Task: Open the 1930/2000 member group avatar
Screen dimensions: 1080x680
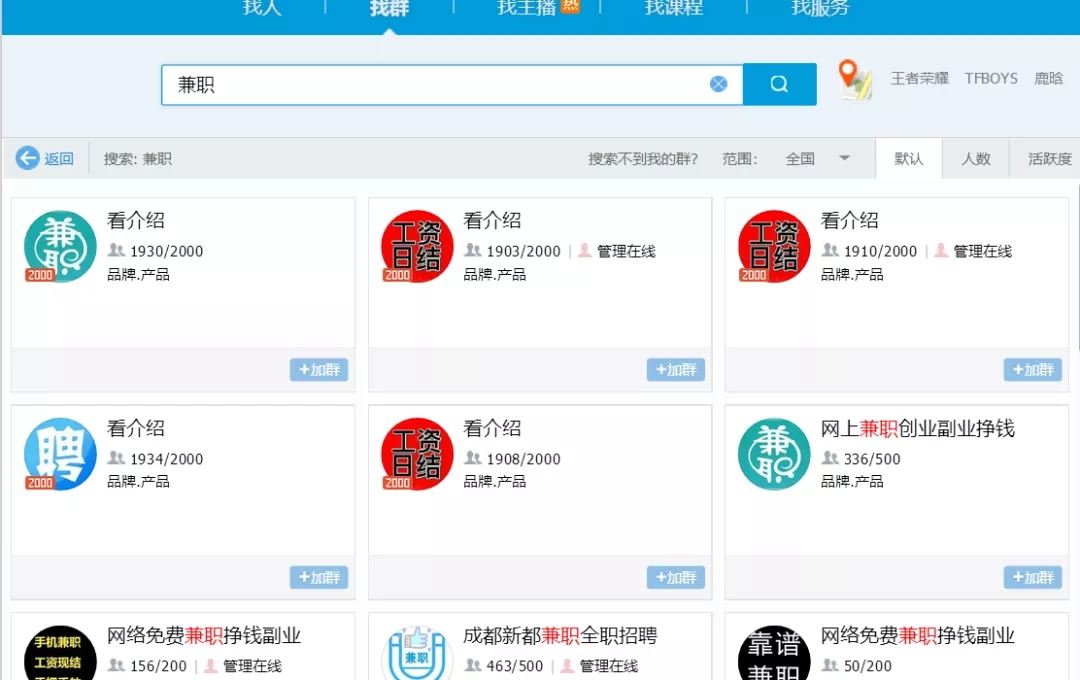Action: point(60,246)
